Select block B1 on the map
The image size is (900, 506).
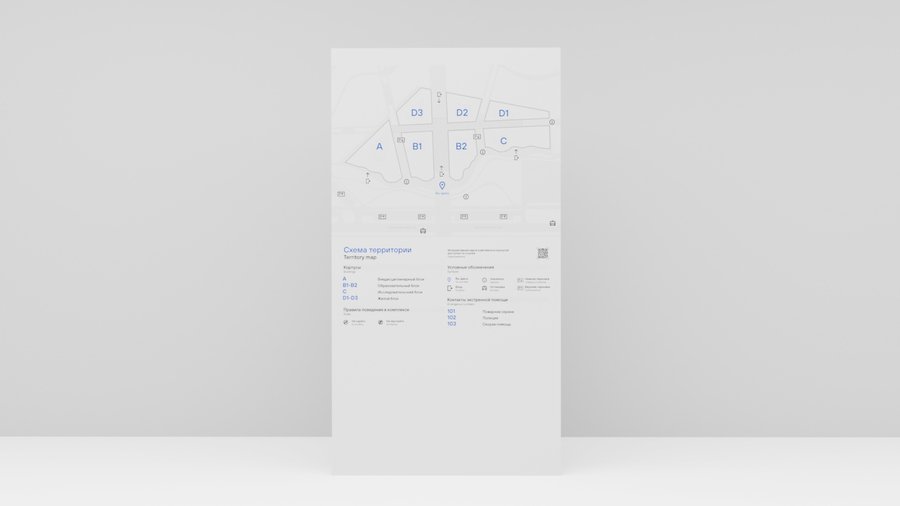tap(417, 146)
